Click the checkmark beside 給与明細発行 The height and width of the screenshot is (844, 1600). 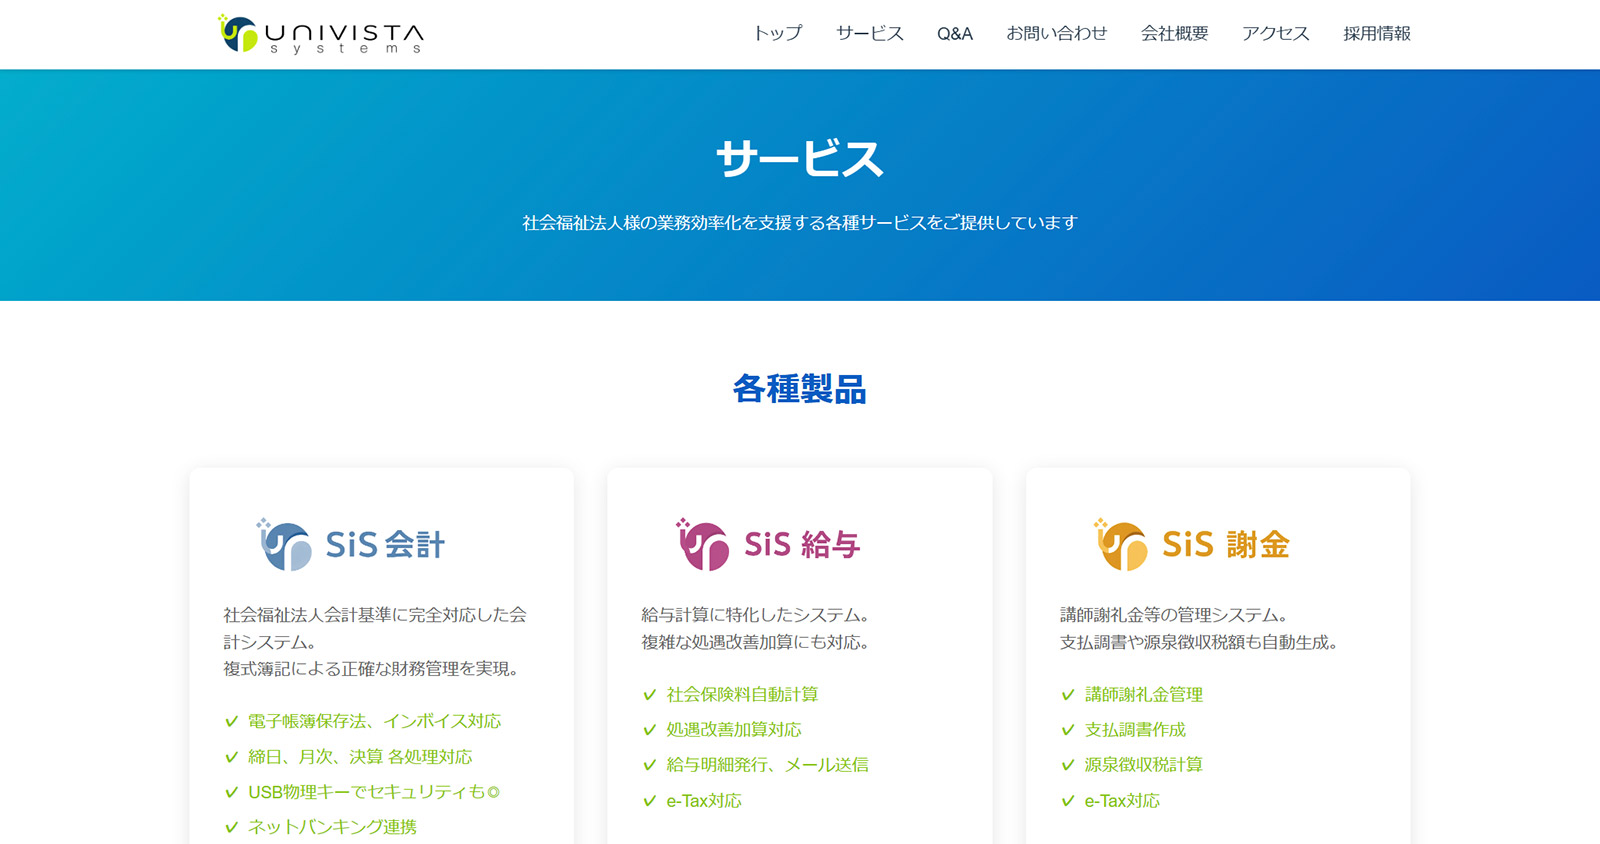[x=650, y=765]
